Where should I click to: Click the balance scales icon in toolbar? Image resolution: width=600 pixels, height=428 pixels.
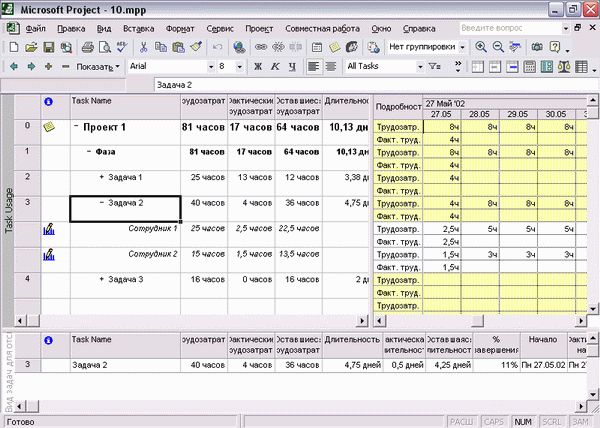pos(564,67)
